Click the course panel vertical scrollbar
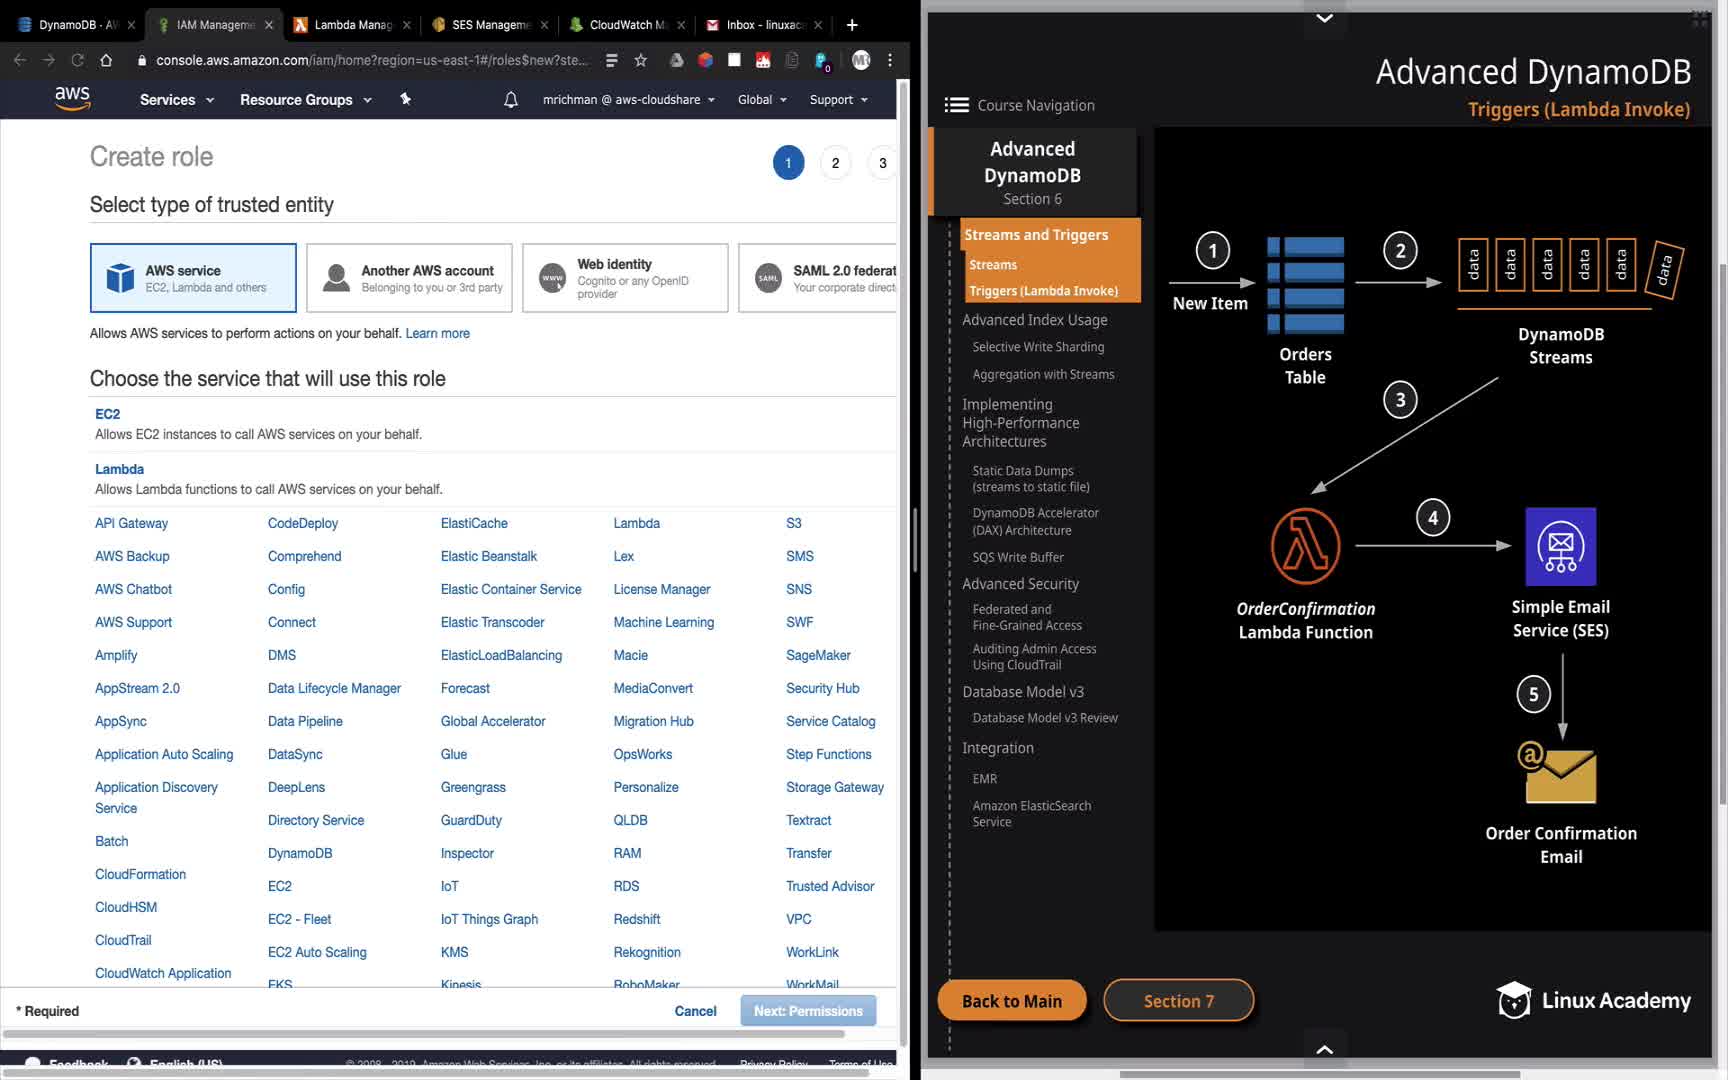Image resolution: width=1728 pixels, height=1080 pixels. [x=1721, y=533]
